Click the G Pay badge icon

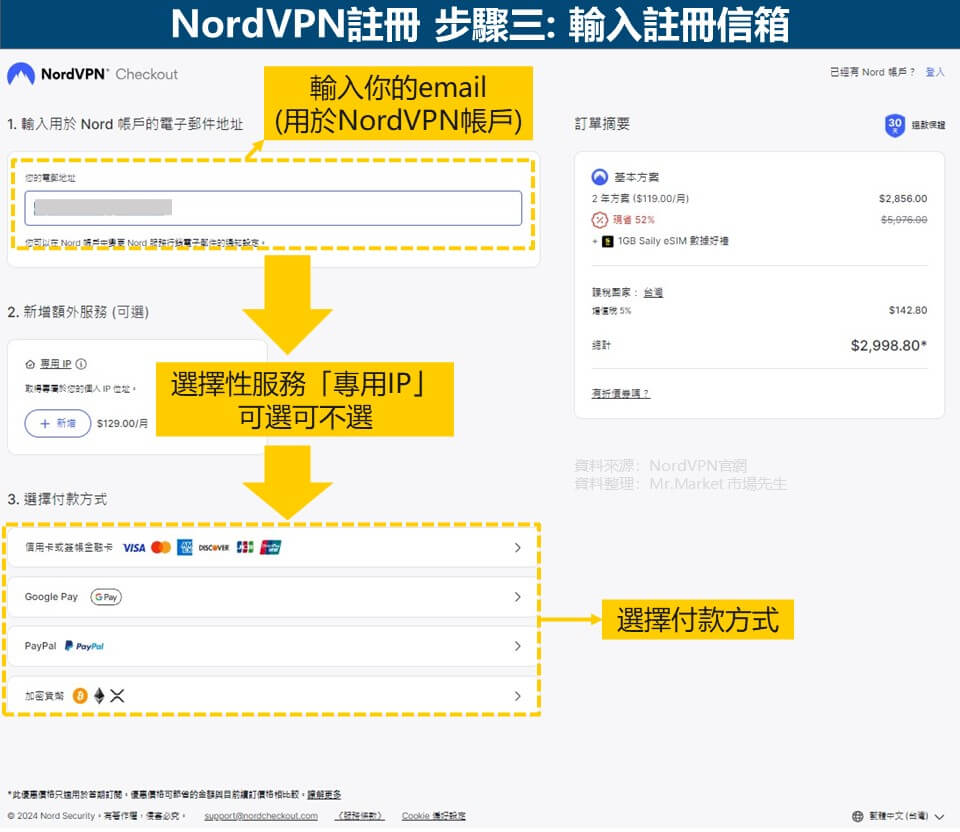[x=106, y=598]
